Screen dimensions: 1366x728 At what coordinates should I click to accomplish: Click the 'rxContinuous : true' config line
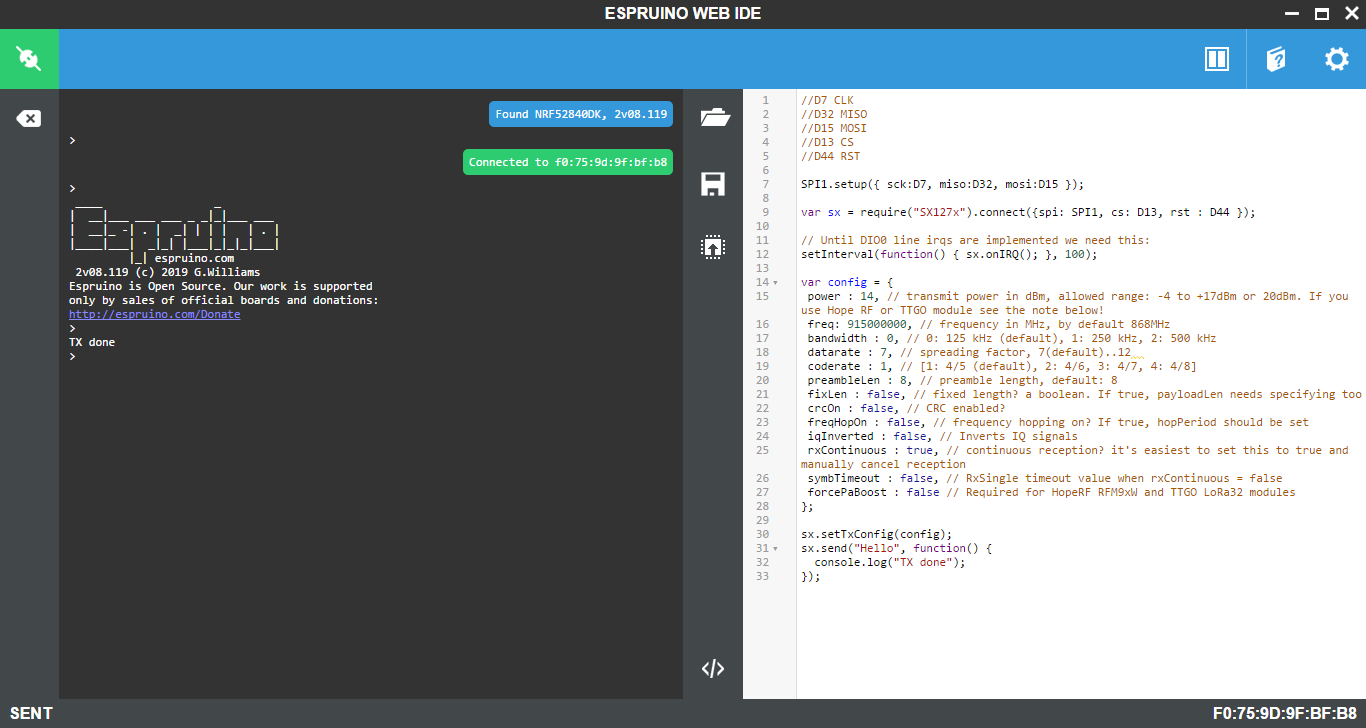pyautogui.click(x=1075, y=457)
